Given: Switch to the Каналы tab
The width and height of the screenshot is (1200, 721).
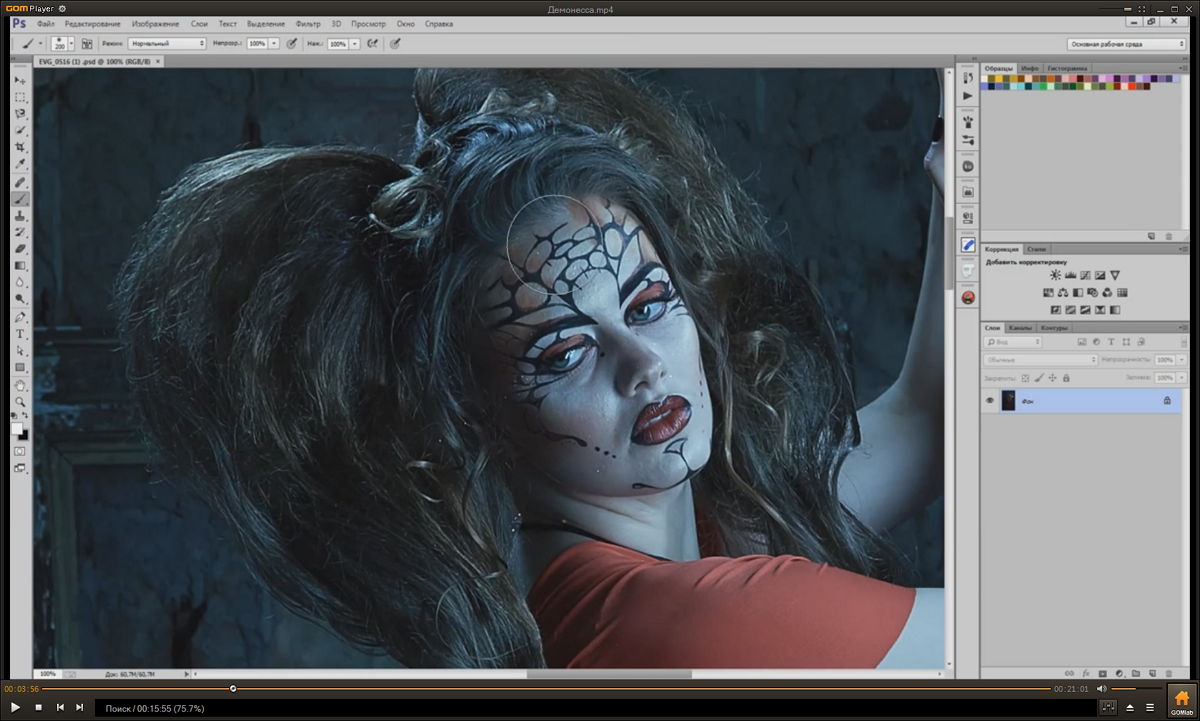Looking at the screenshot, I should coord(1020,328).
